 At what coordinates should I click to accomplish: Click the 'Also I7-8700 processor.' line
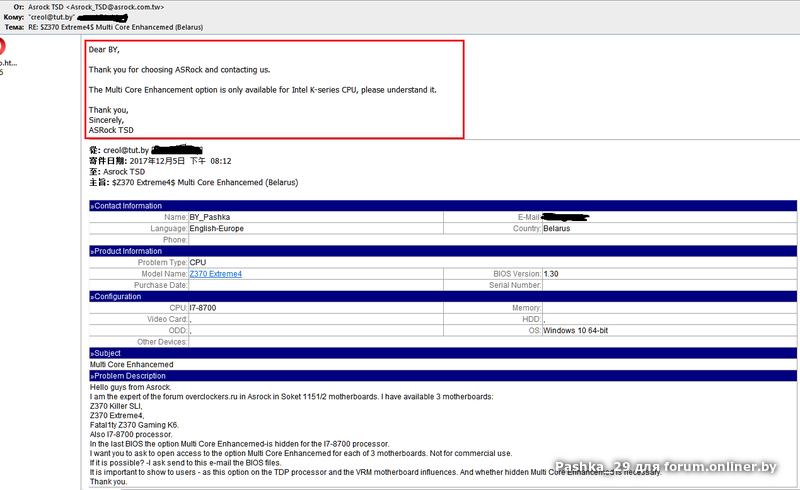click(131, 434)
